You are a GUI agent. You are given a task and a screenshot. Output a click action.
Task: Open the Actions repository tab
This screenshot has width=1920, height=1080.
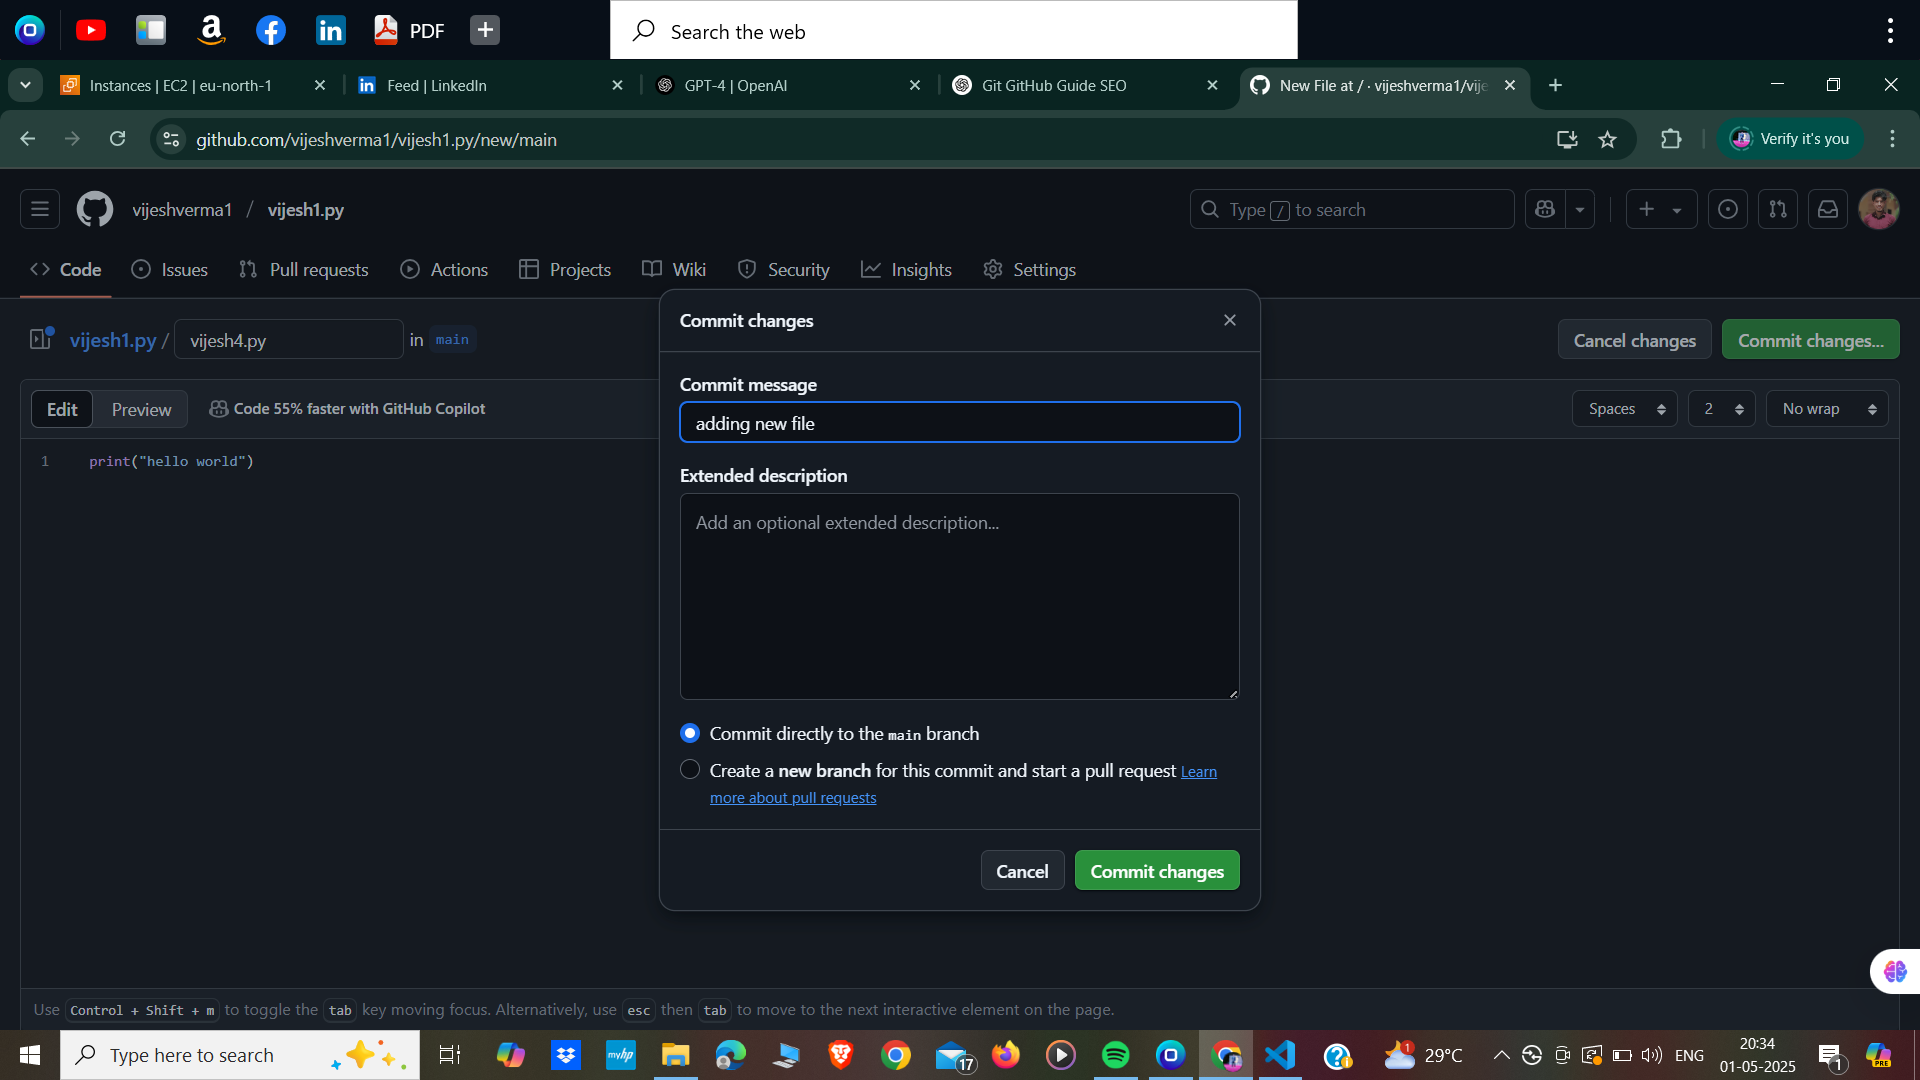pyautogui.click(x=445, y=270)
